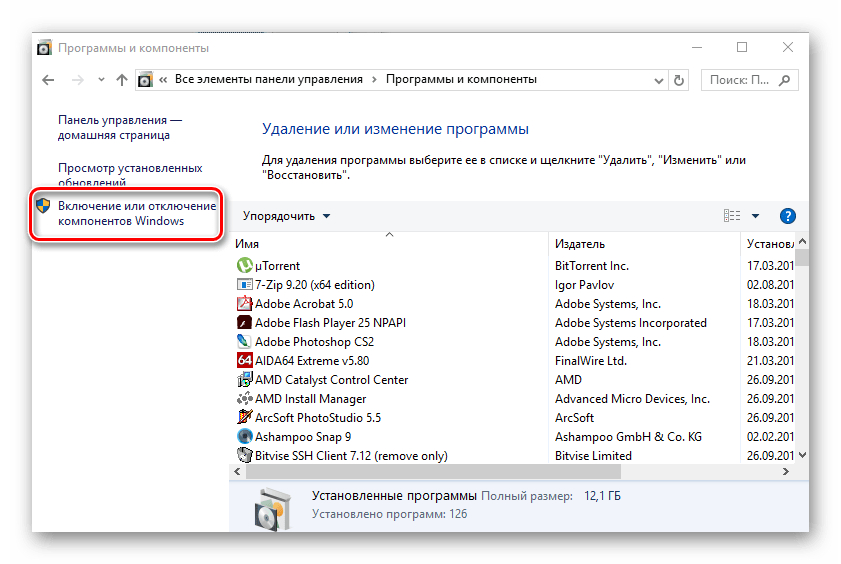Open the Упорядочить dropdown menu

coord(286,216)
